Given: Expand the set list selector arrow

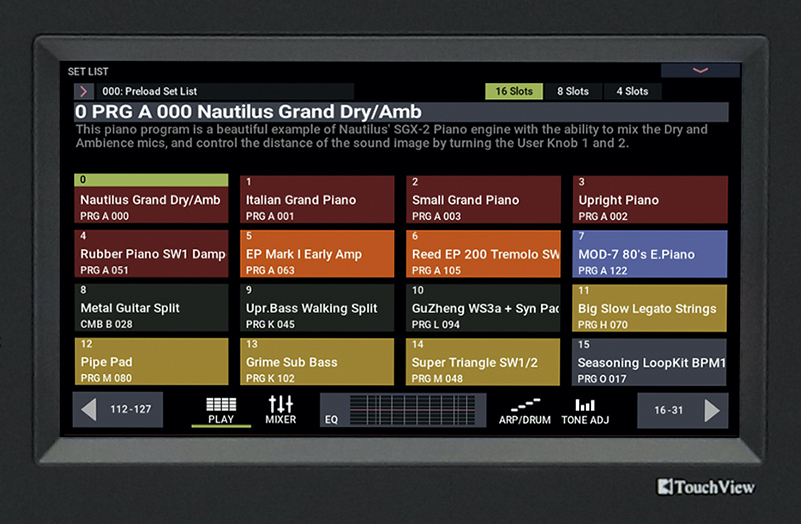Looking at the screenshot, I should tap(84, 91).
